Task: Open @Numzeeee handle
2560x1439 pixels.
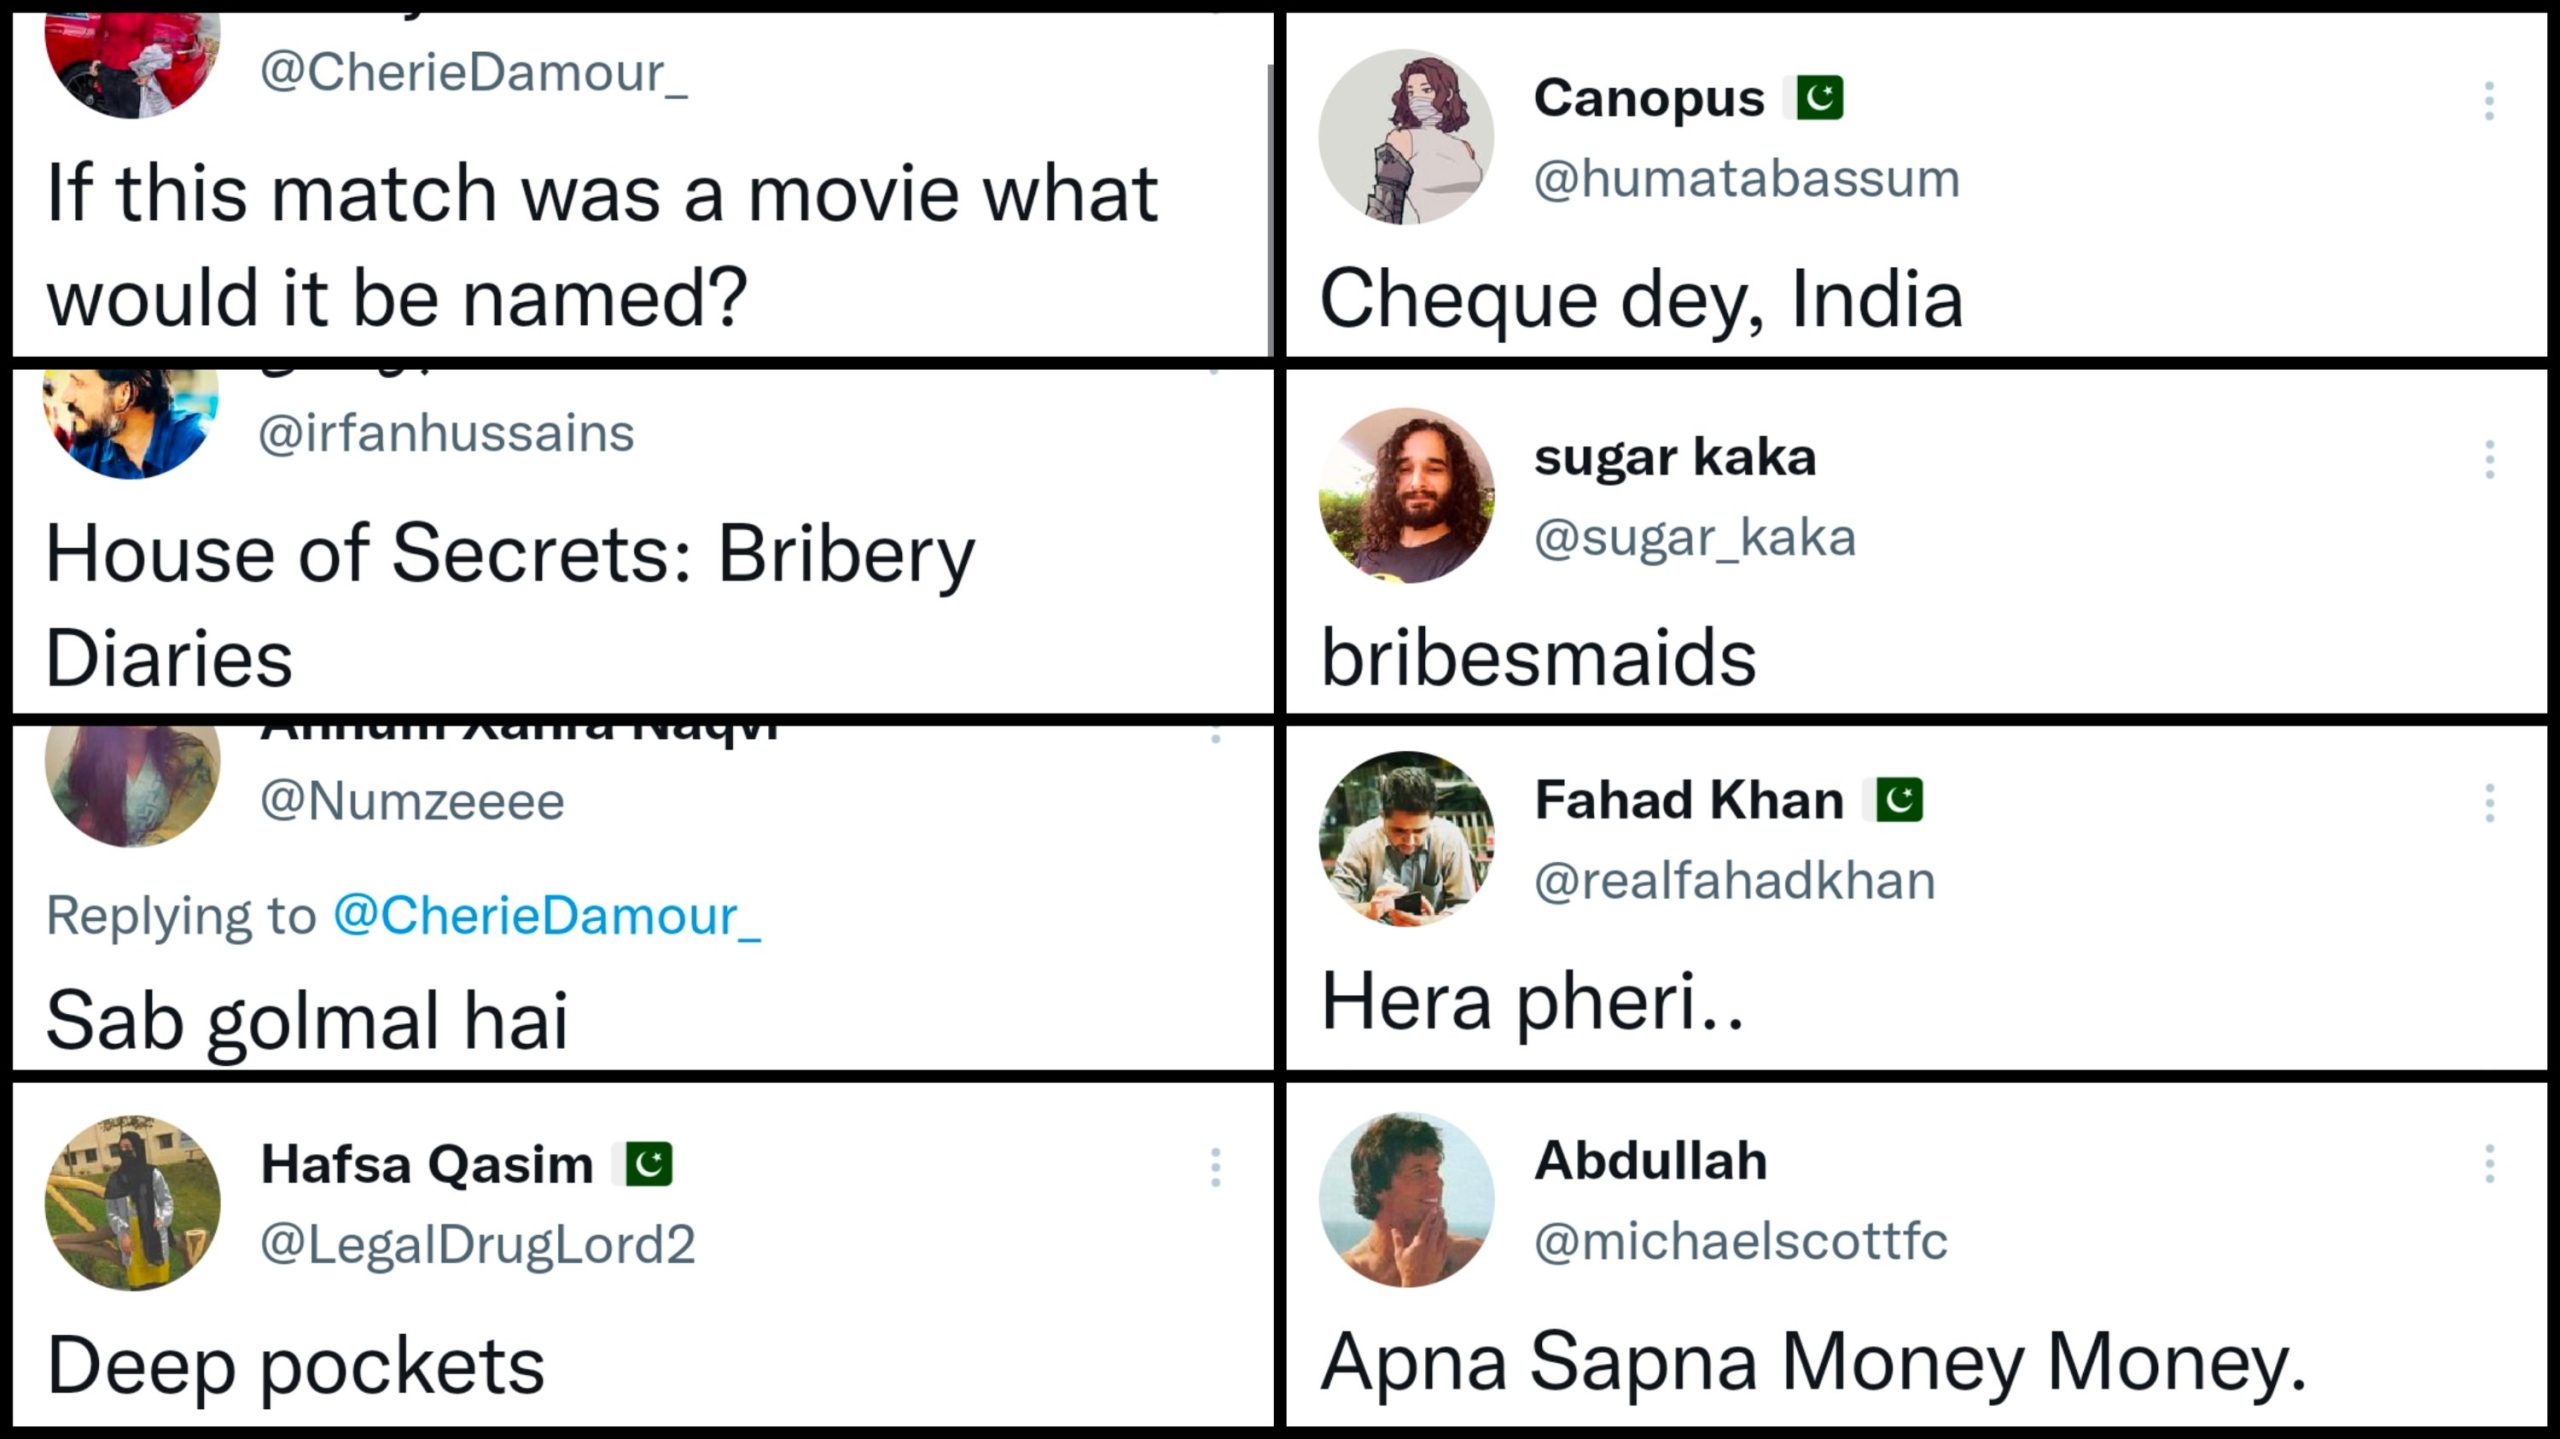Action: [412, 802]
